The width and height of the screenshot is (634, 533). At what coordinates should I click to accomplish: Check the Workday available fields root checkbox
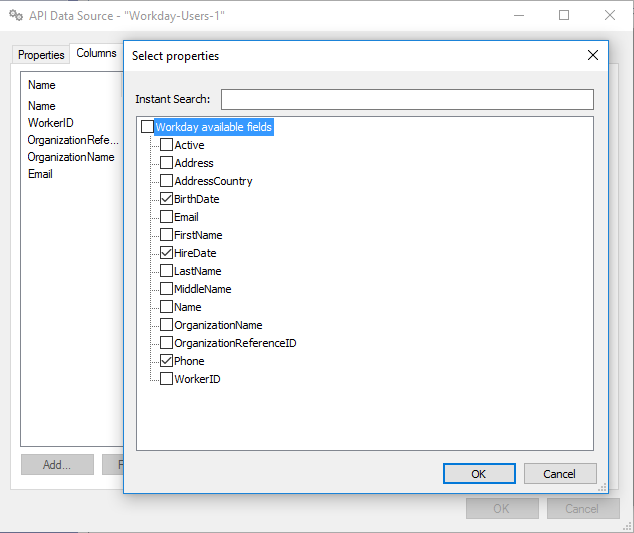pyautogui.click(x=148, y=127)
